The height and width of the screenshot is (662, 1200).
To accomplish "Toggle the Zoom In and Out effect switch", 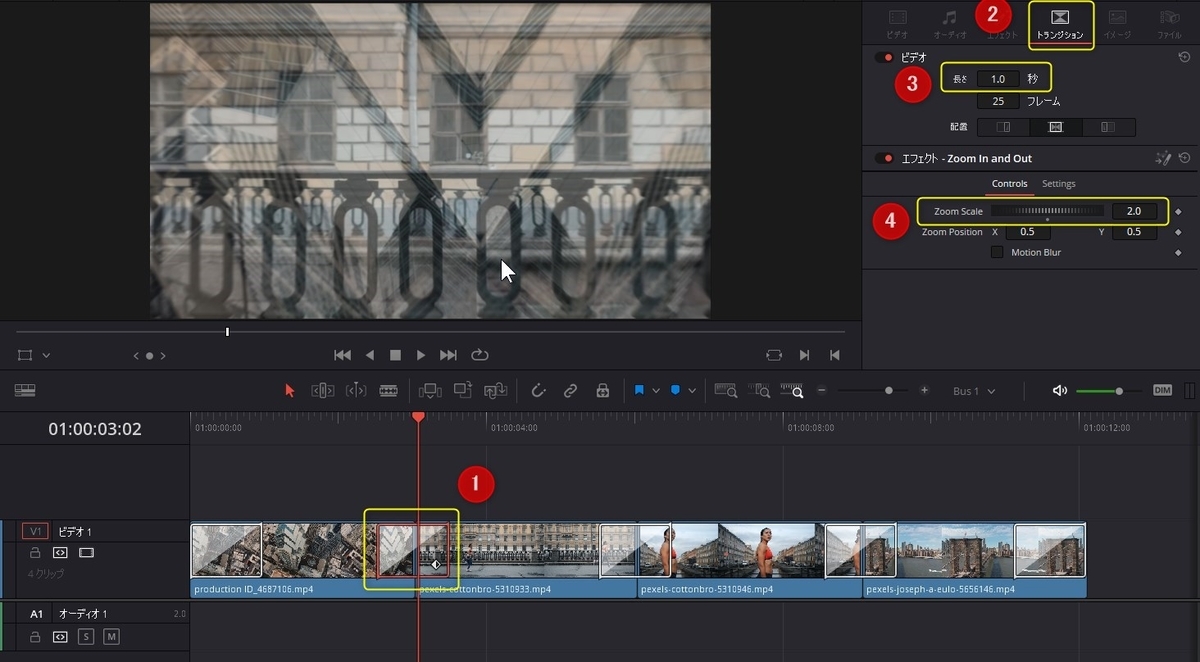I will [884, 158].
